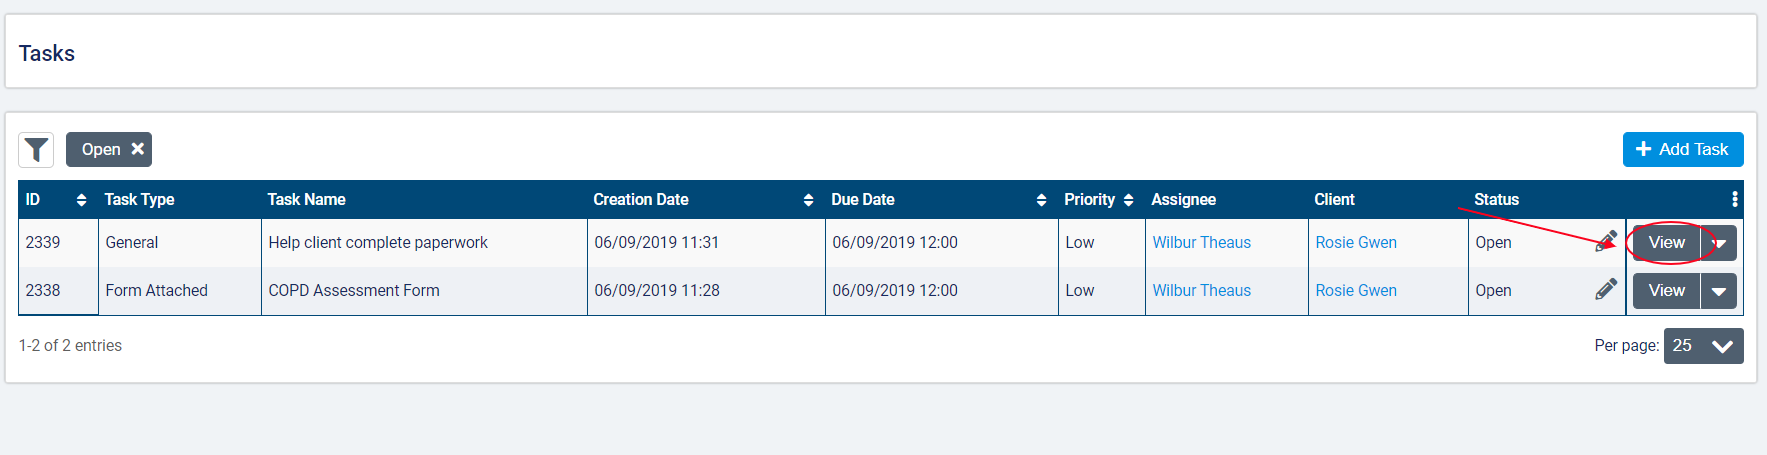Viewport: 1767px width, 455px height.
Task: Open column options three-dot menu
Action: [x=1734, y=199]
